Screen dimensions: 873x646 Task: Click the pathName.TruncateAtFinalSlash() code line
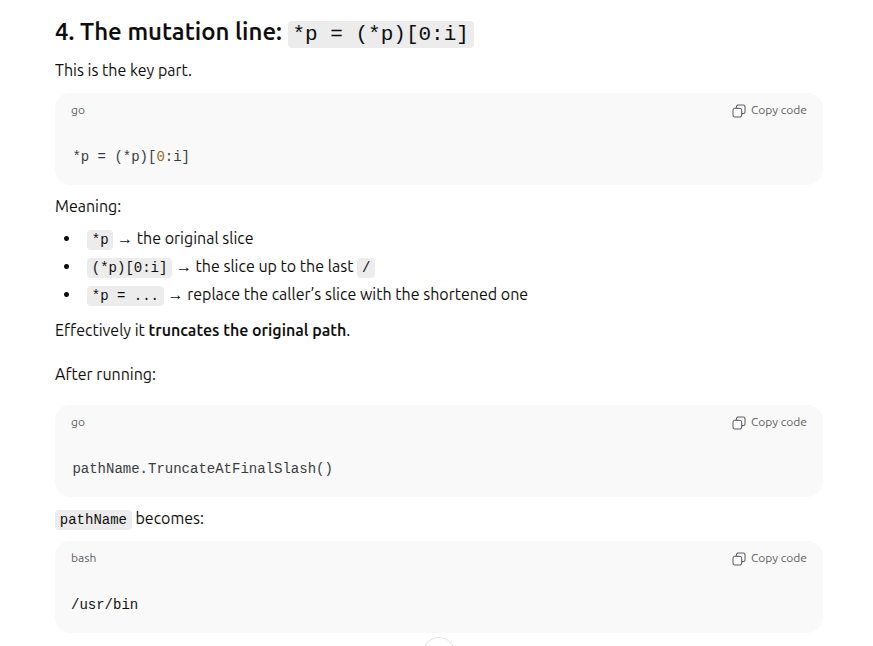point(202,468)
